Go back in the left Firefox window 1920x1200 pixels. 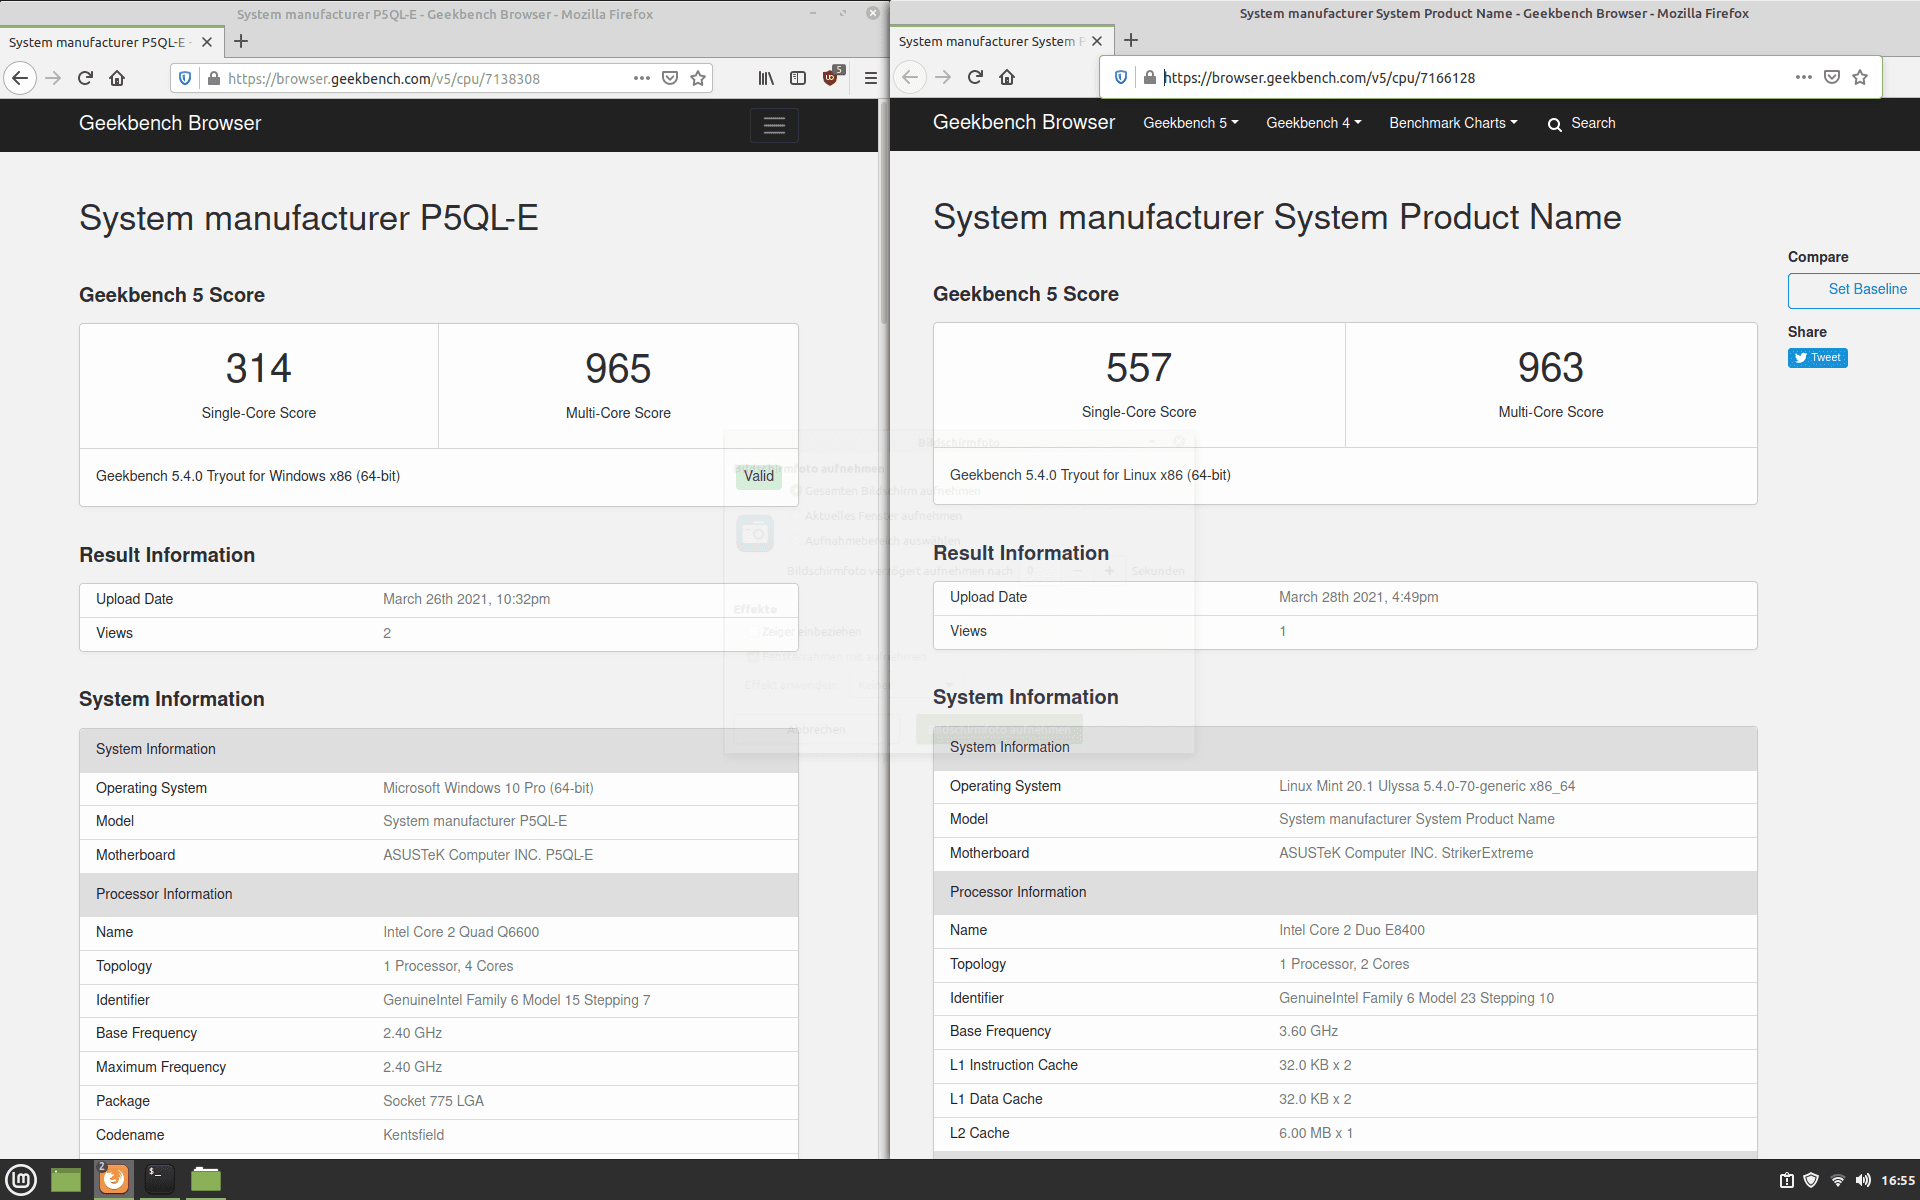pos(20,78)
